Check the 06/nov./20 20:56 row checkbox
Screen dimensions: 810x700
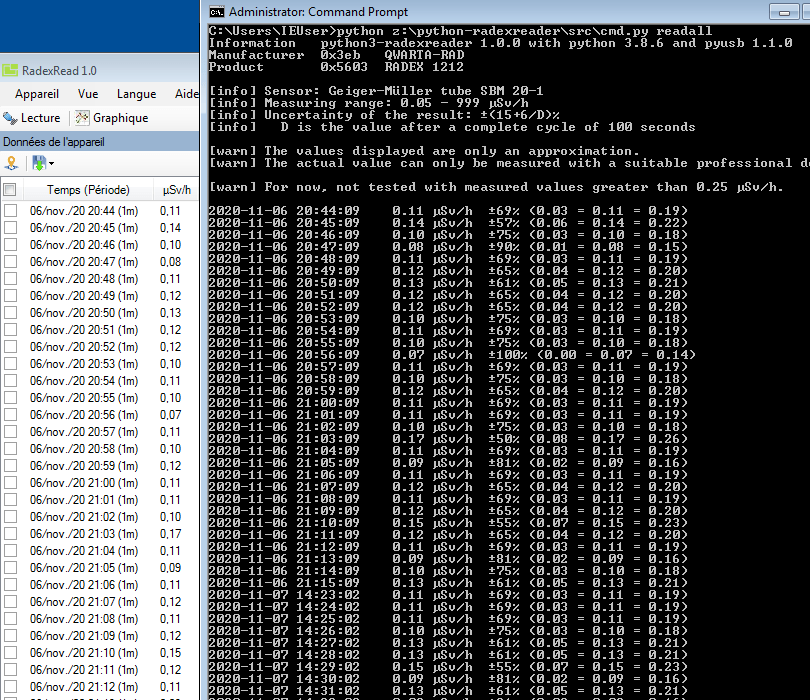[x=10, y=415]
